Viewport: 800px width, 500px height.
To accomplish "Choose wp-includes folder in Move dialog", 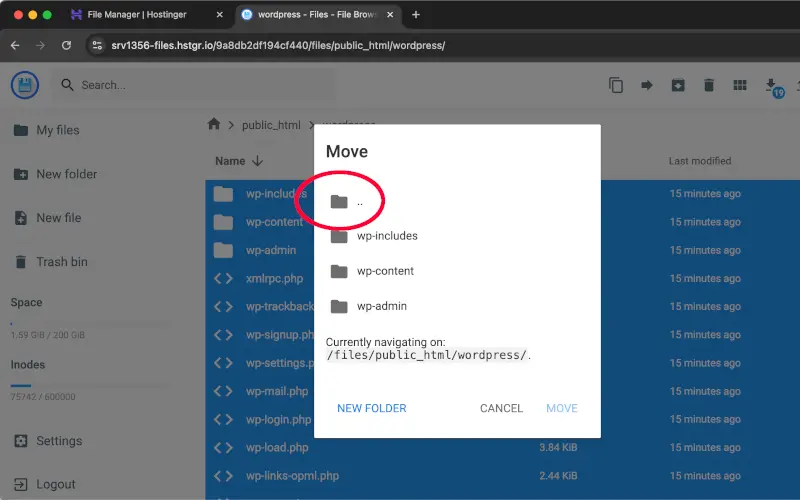I will (374, 236).
